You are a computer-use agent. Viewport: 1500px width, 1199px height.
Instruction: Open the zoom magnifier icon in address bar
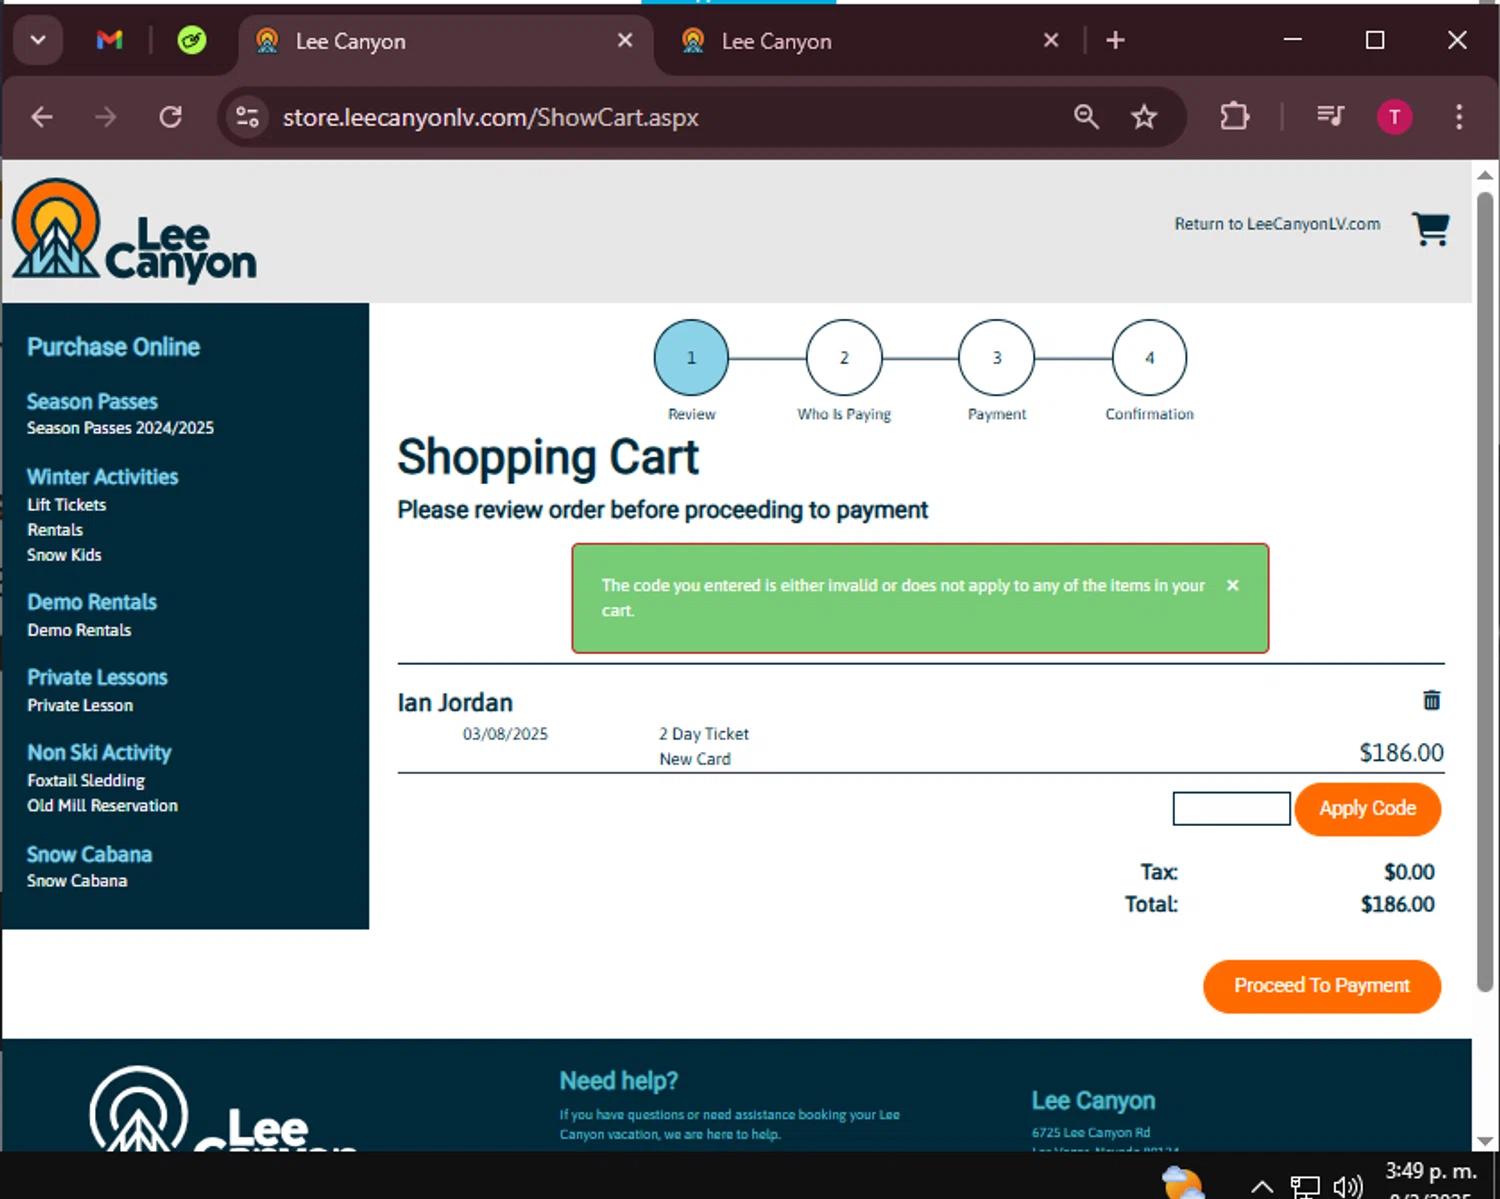click(1086, 117)
